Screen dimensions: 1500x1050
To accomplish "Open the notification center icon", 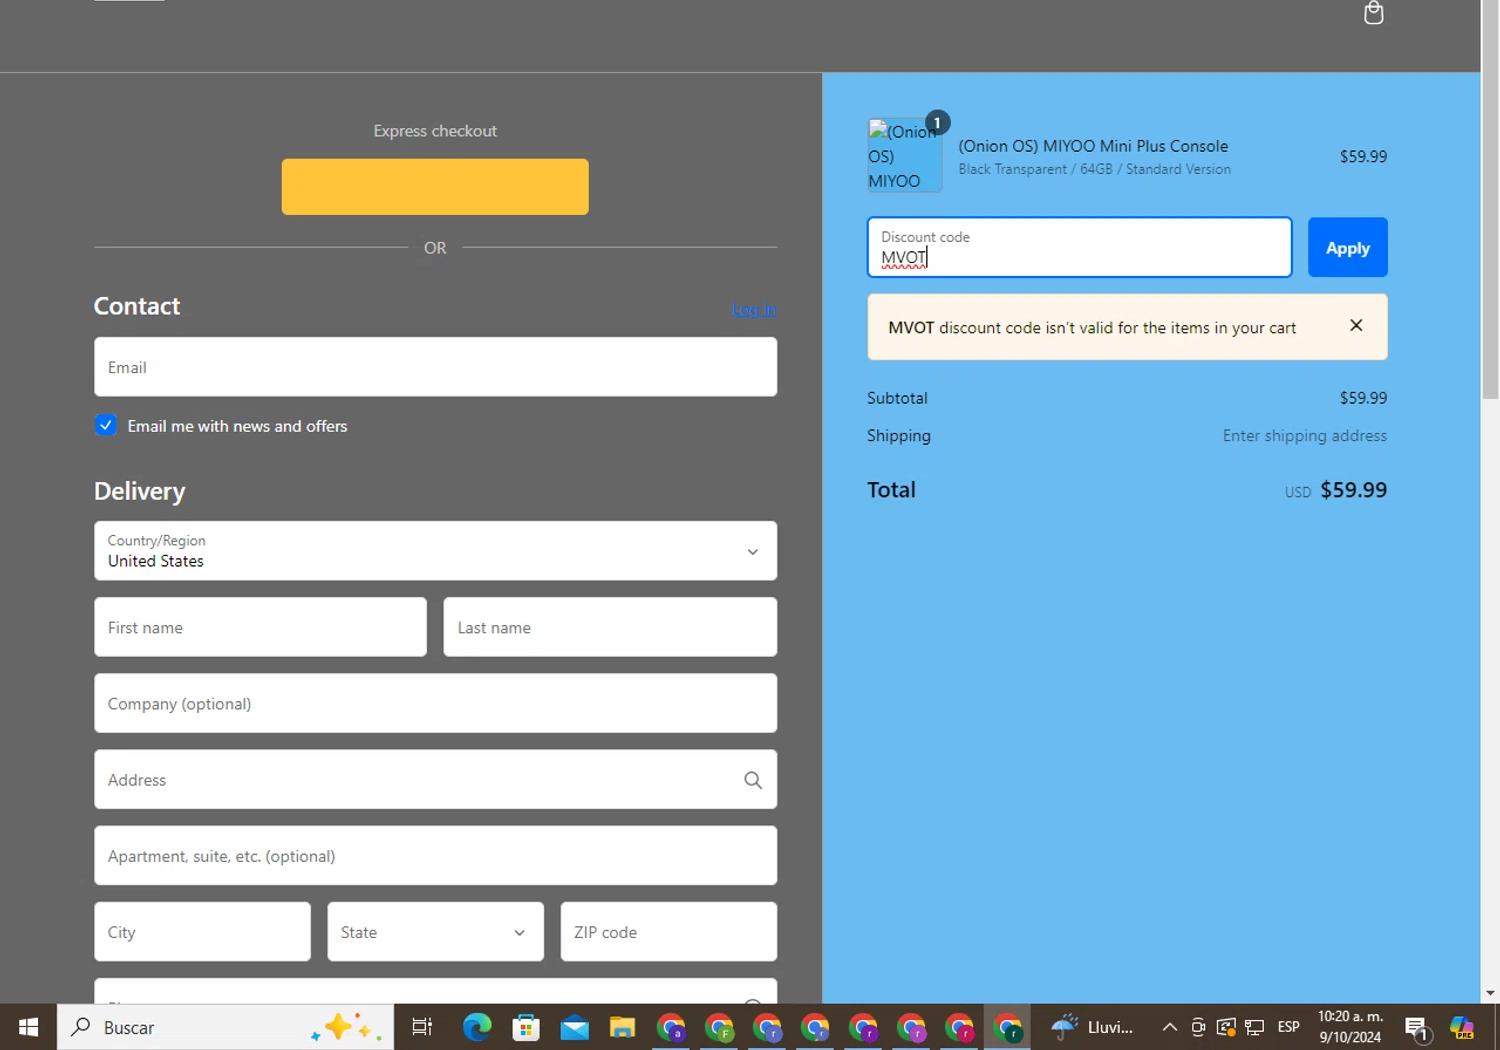I will [x=1416, y=1027].
